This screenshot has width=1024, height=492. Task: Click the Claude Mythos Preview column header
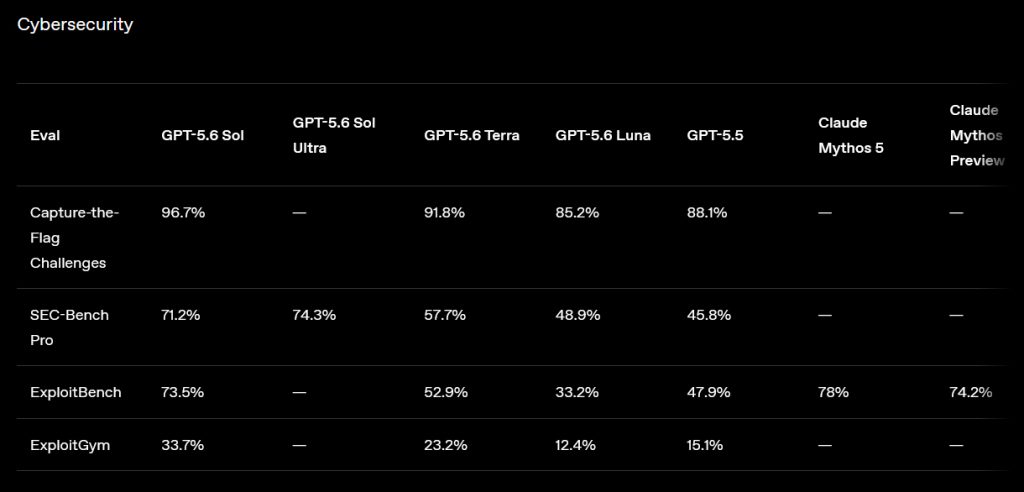click(x=977, y=135)
